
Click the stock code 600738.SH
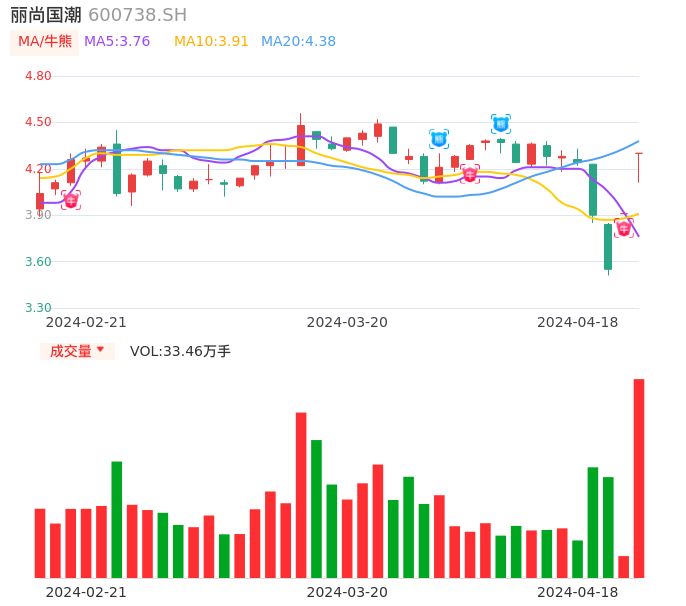point(137,15)
